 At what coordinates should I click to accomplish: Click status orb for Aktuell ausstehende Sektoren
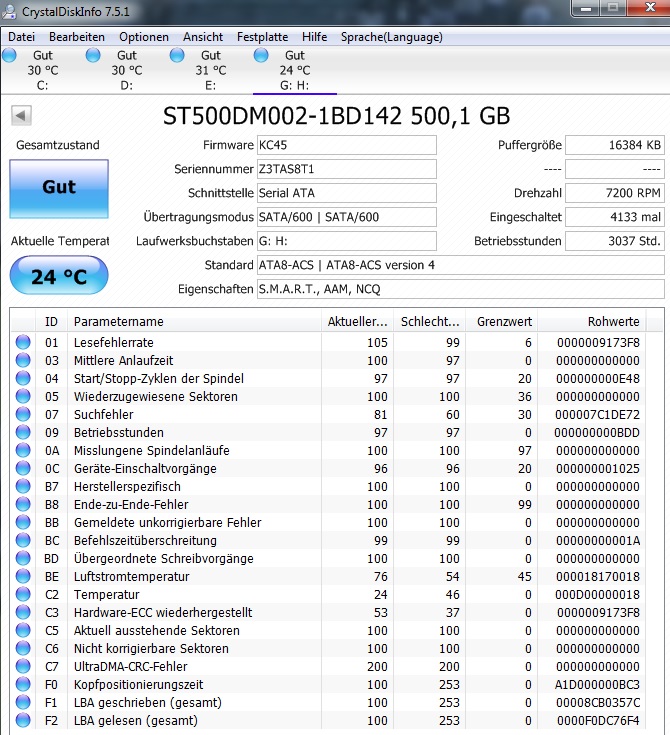coord(23,630)
